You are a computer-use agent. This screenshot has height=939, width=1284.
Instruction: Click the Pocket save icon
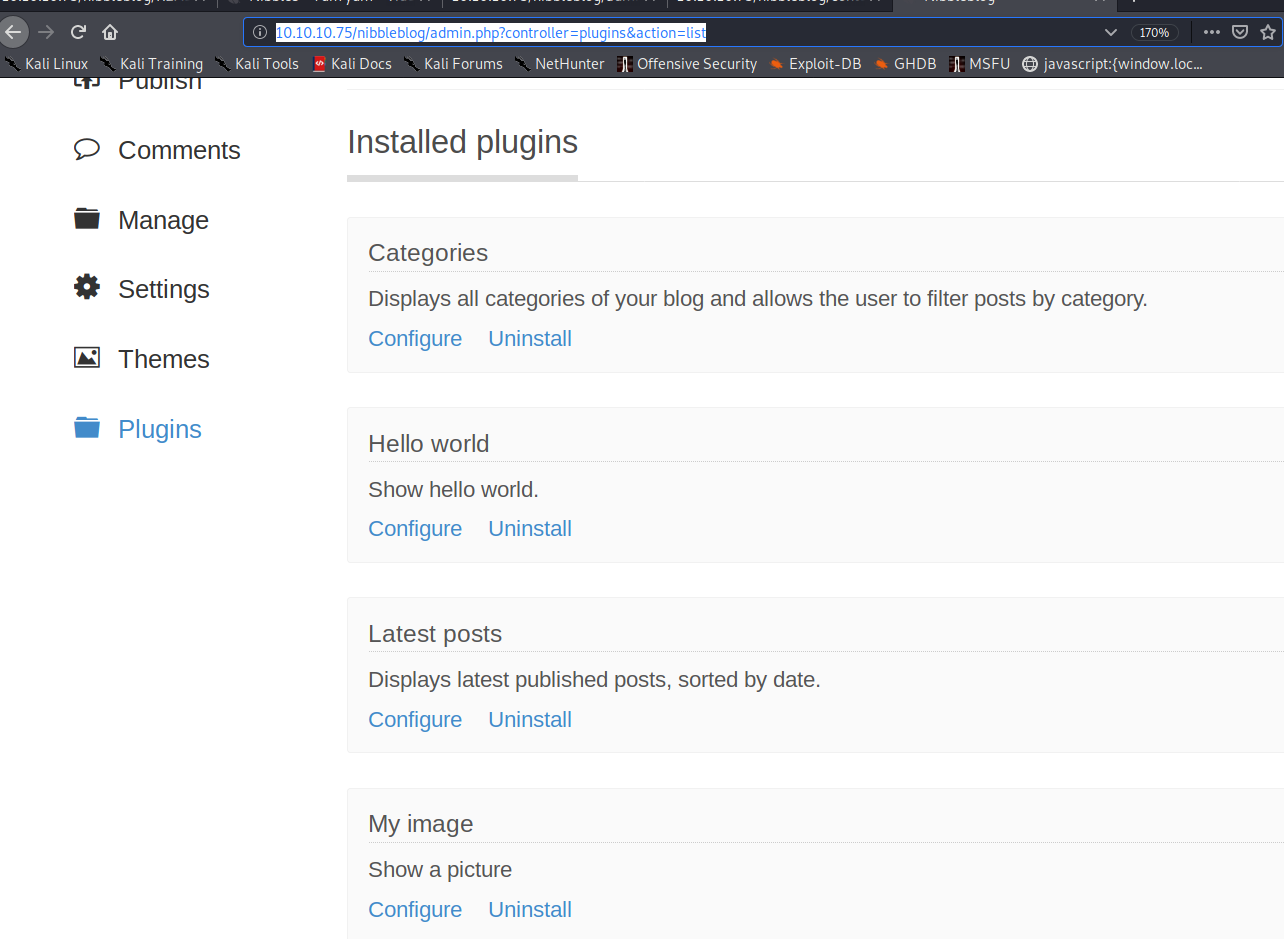click(1240, 32)
